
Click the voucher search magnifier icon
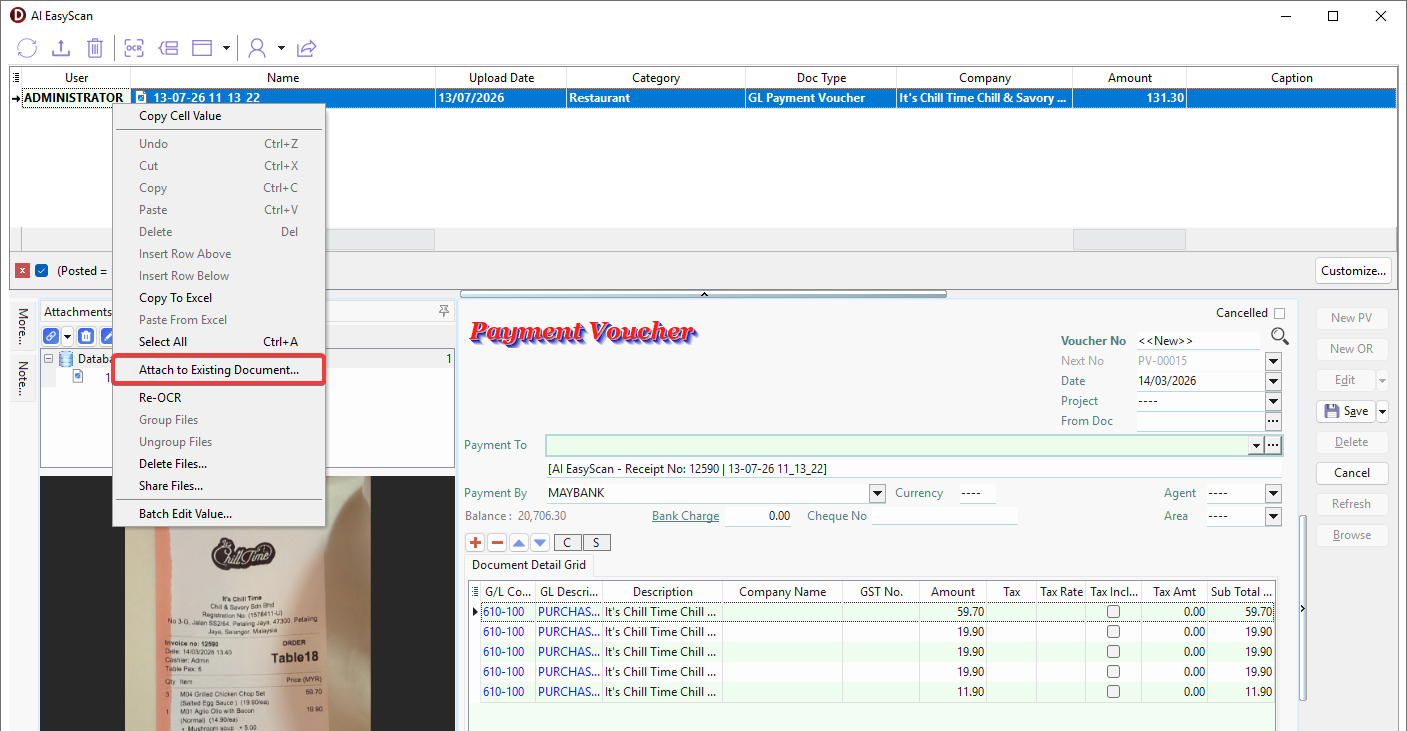click(x=1280, y=337)
